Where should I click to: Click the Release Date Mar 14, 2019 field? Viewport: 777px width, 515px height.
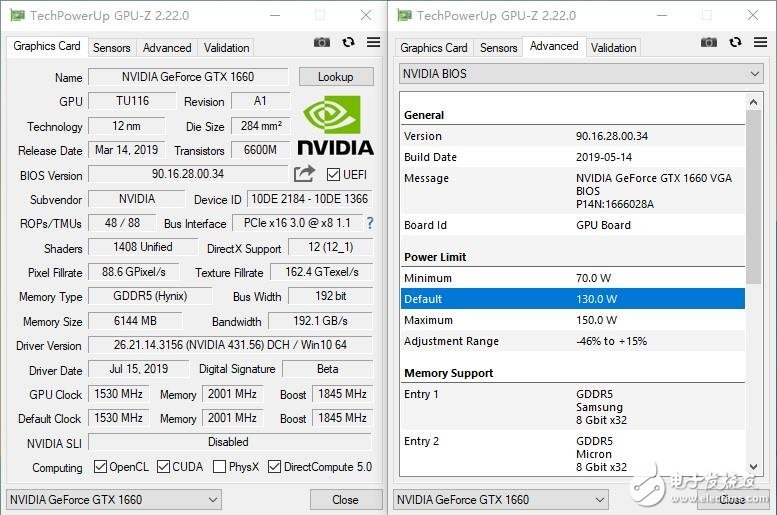[x=127, y=150]
